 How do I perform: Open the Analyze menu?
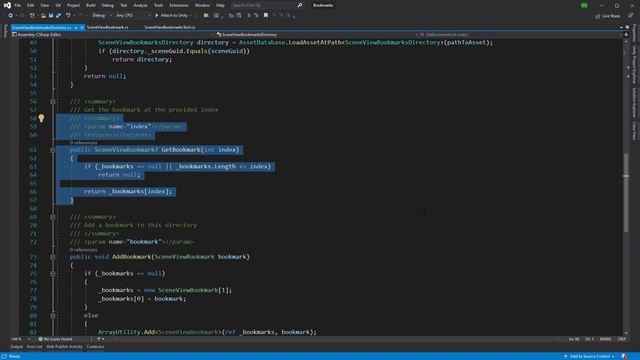(x=140, y=5)
